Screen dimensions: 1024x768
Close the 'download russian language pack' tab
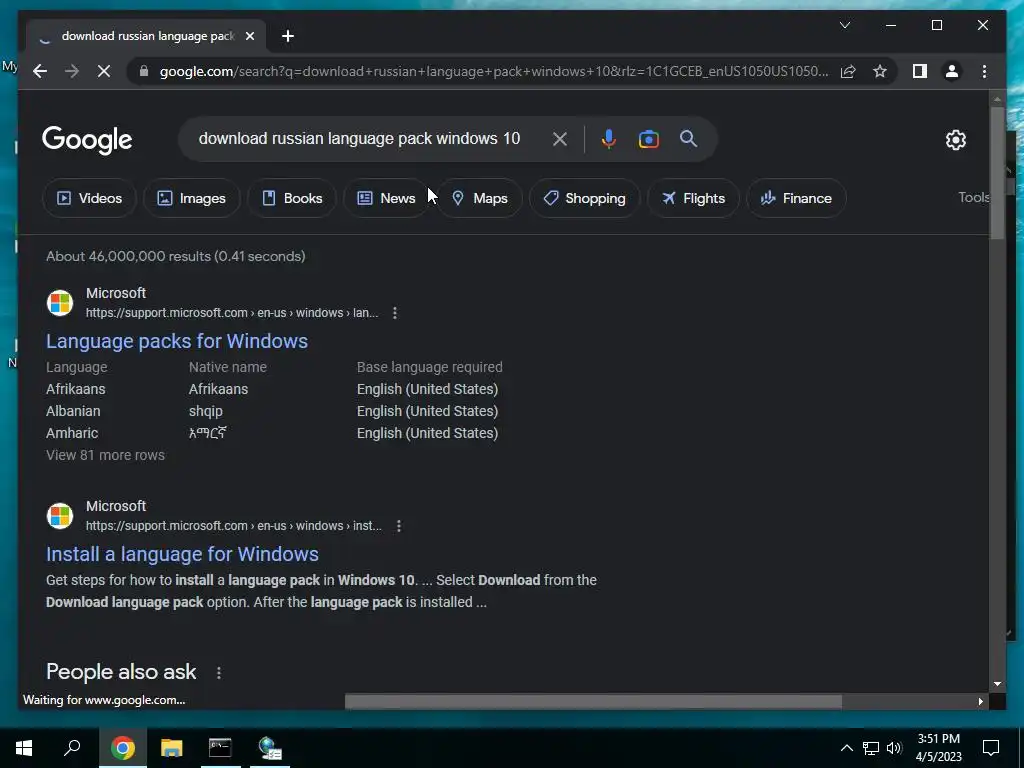tap(249, 36)
